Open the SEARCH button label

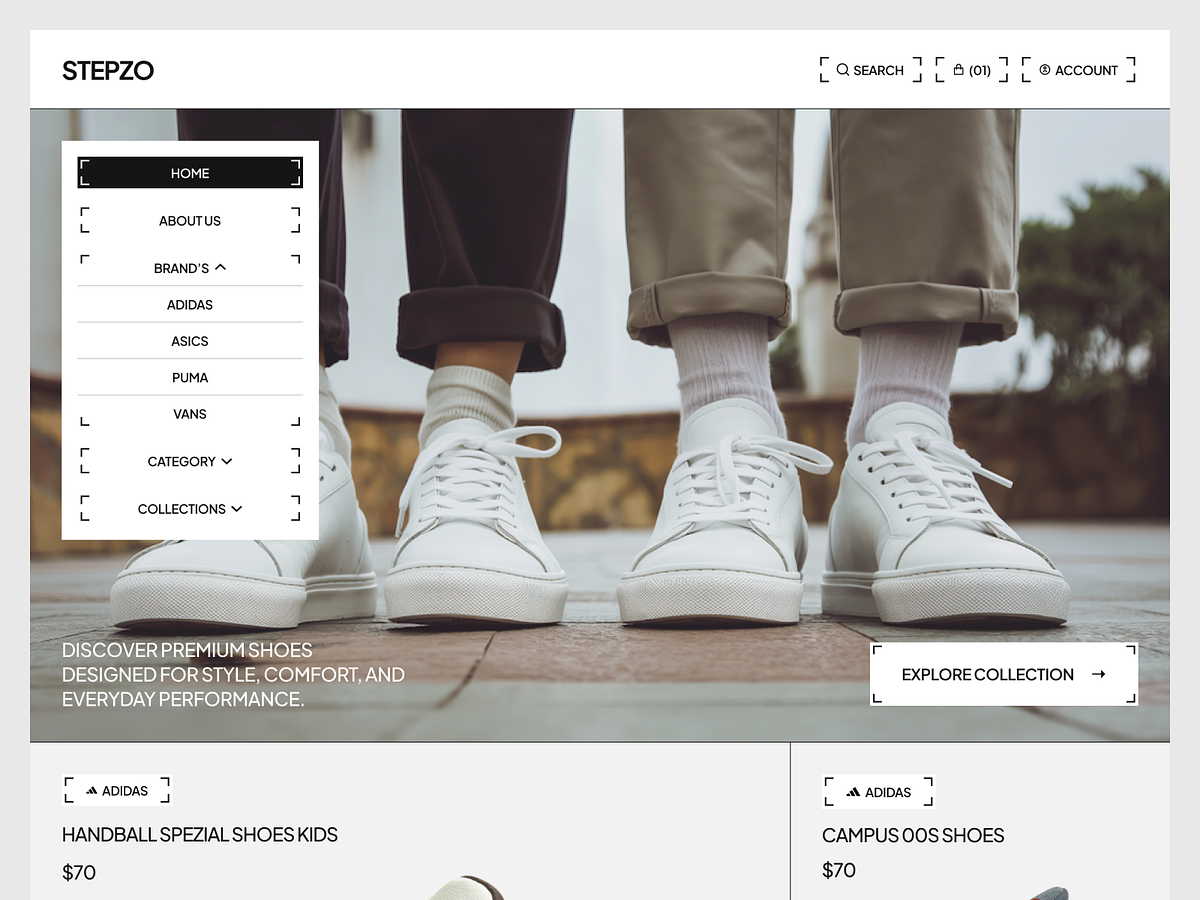(879, 70)
